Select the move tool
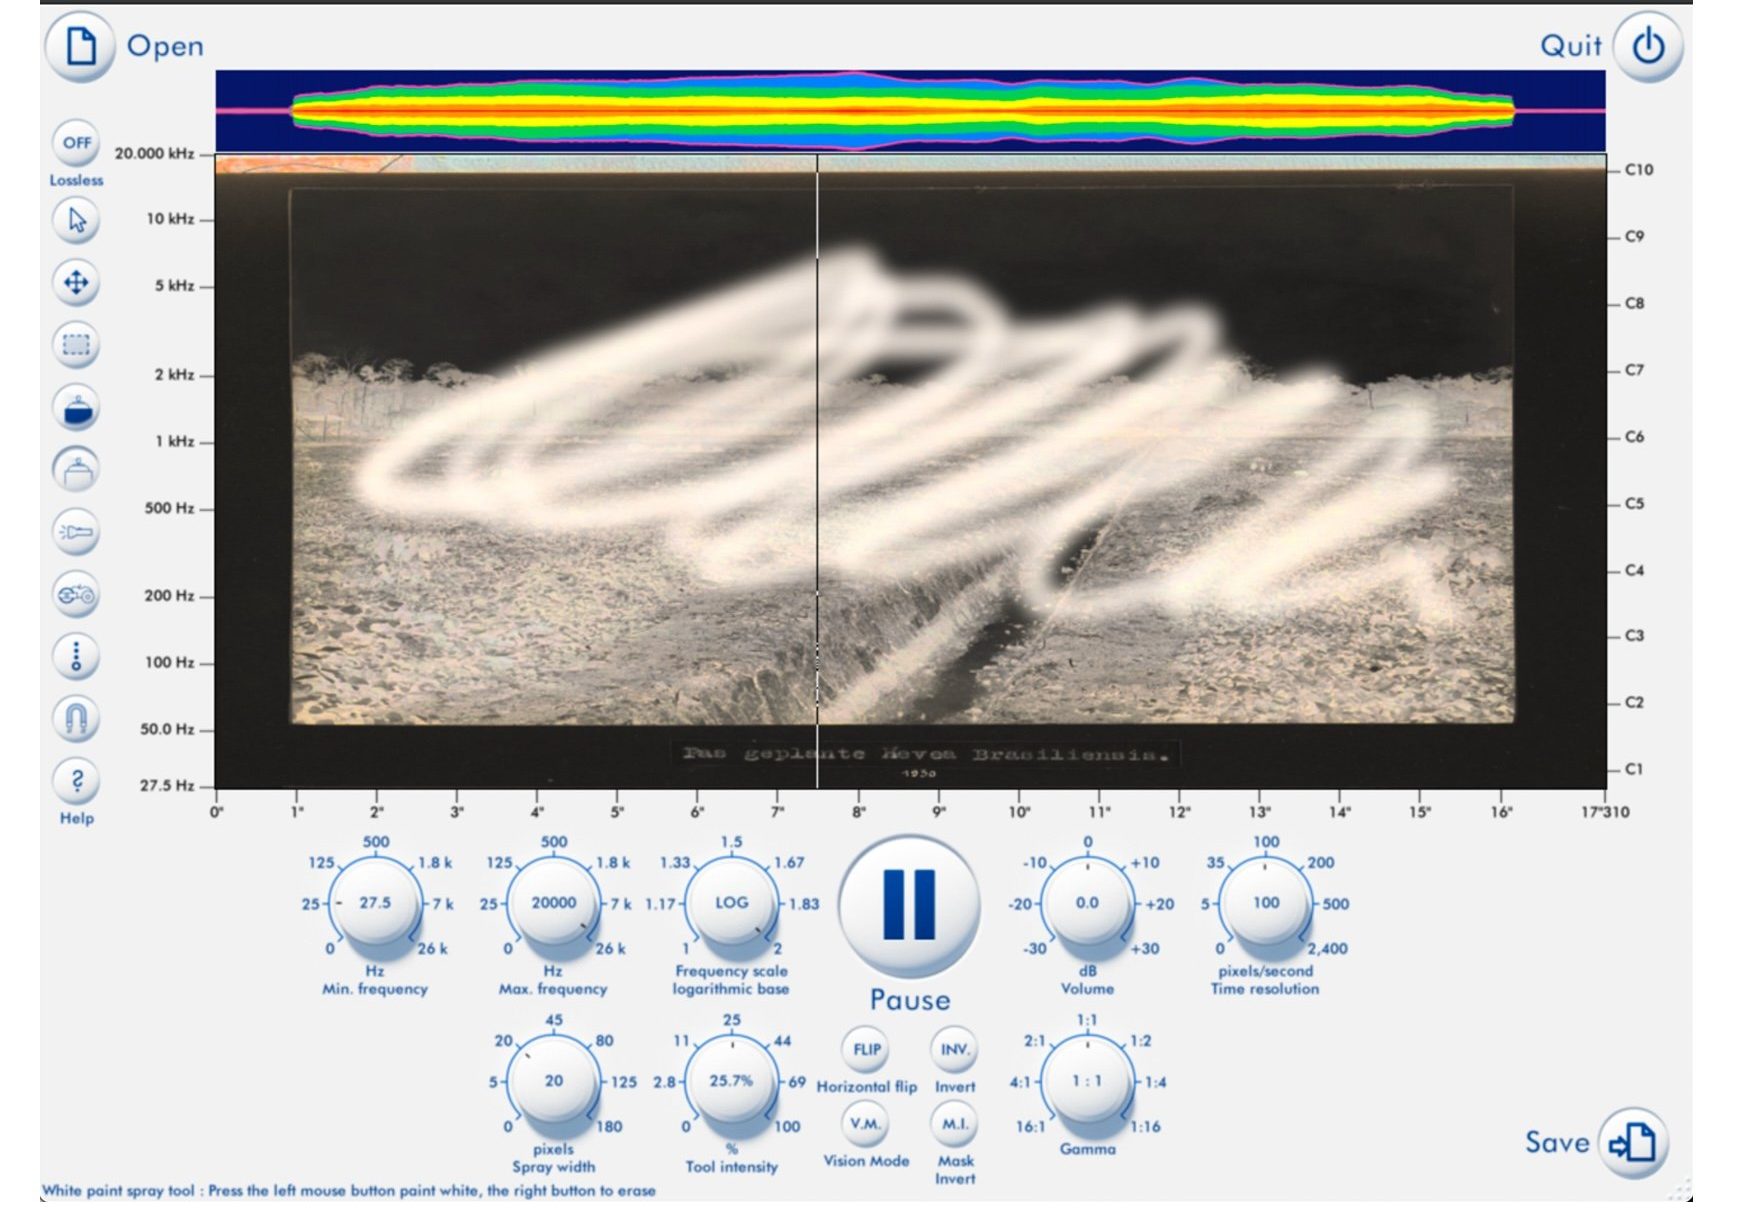This screenshot has width=1743, height=1228. (75, 284)
